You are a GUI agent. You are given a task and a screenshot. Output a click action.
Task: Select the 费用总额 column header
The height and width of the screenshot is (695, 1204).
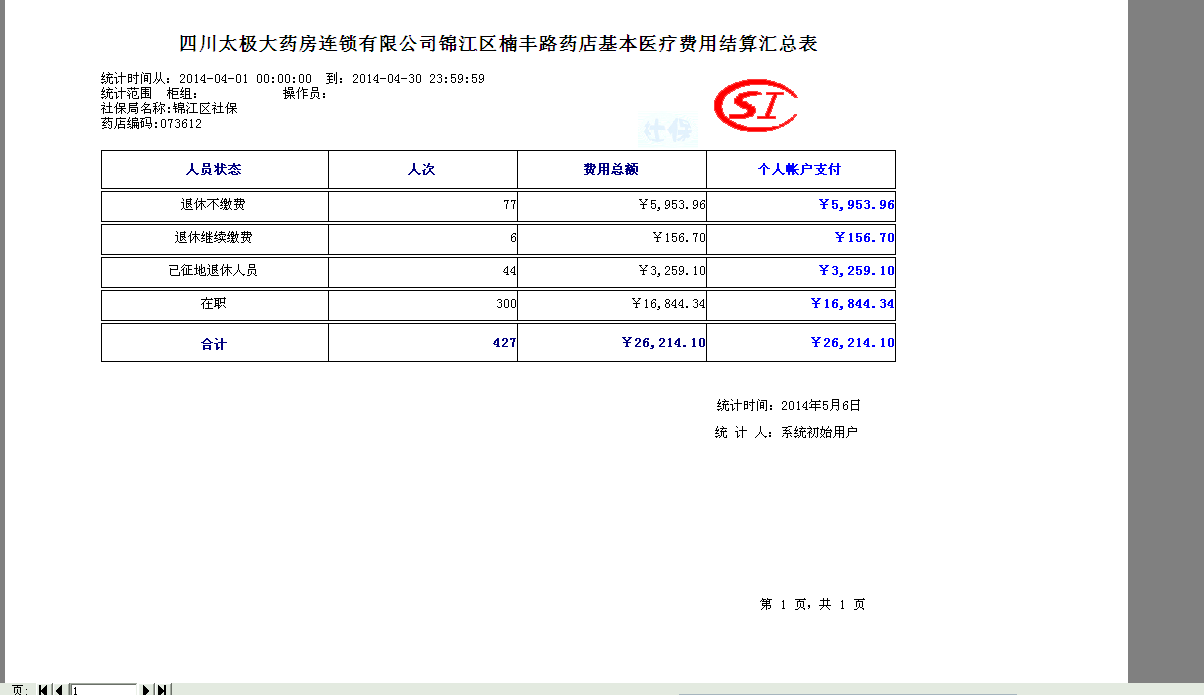click(x=611, y=170)
